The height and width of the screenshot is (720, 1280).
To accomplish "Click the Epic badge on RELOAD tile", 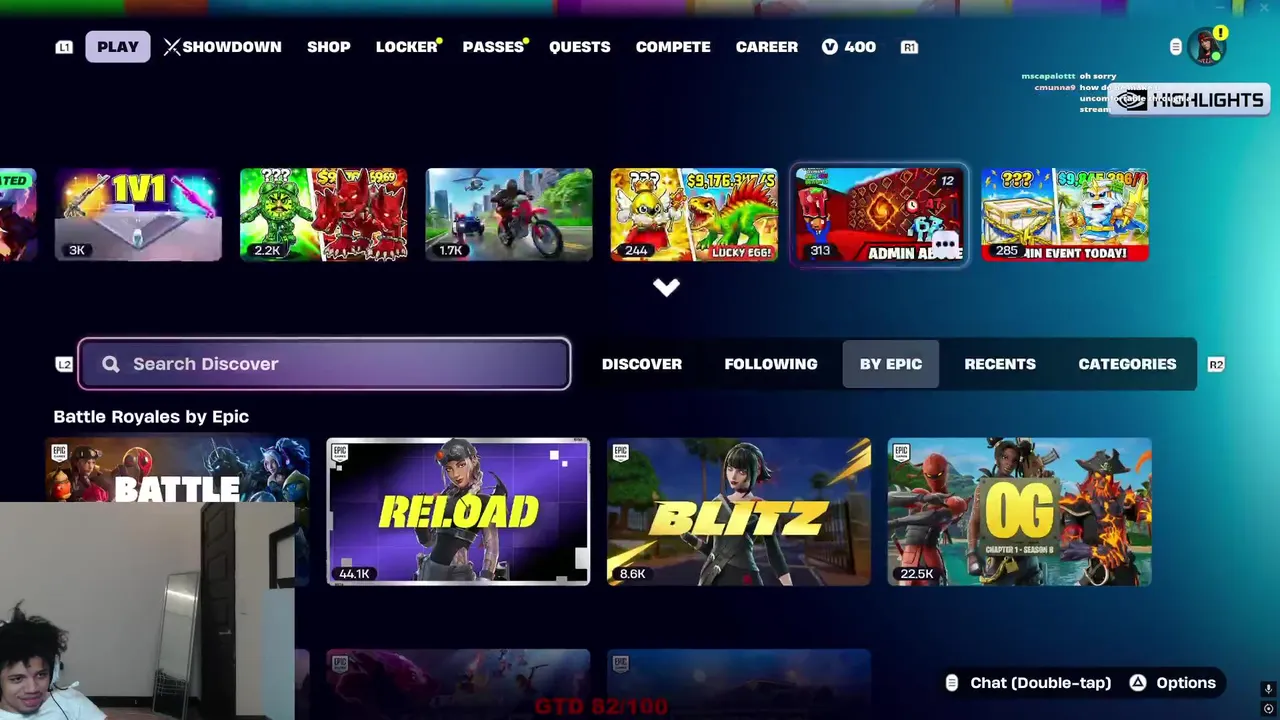I will pos(340,453).
